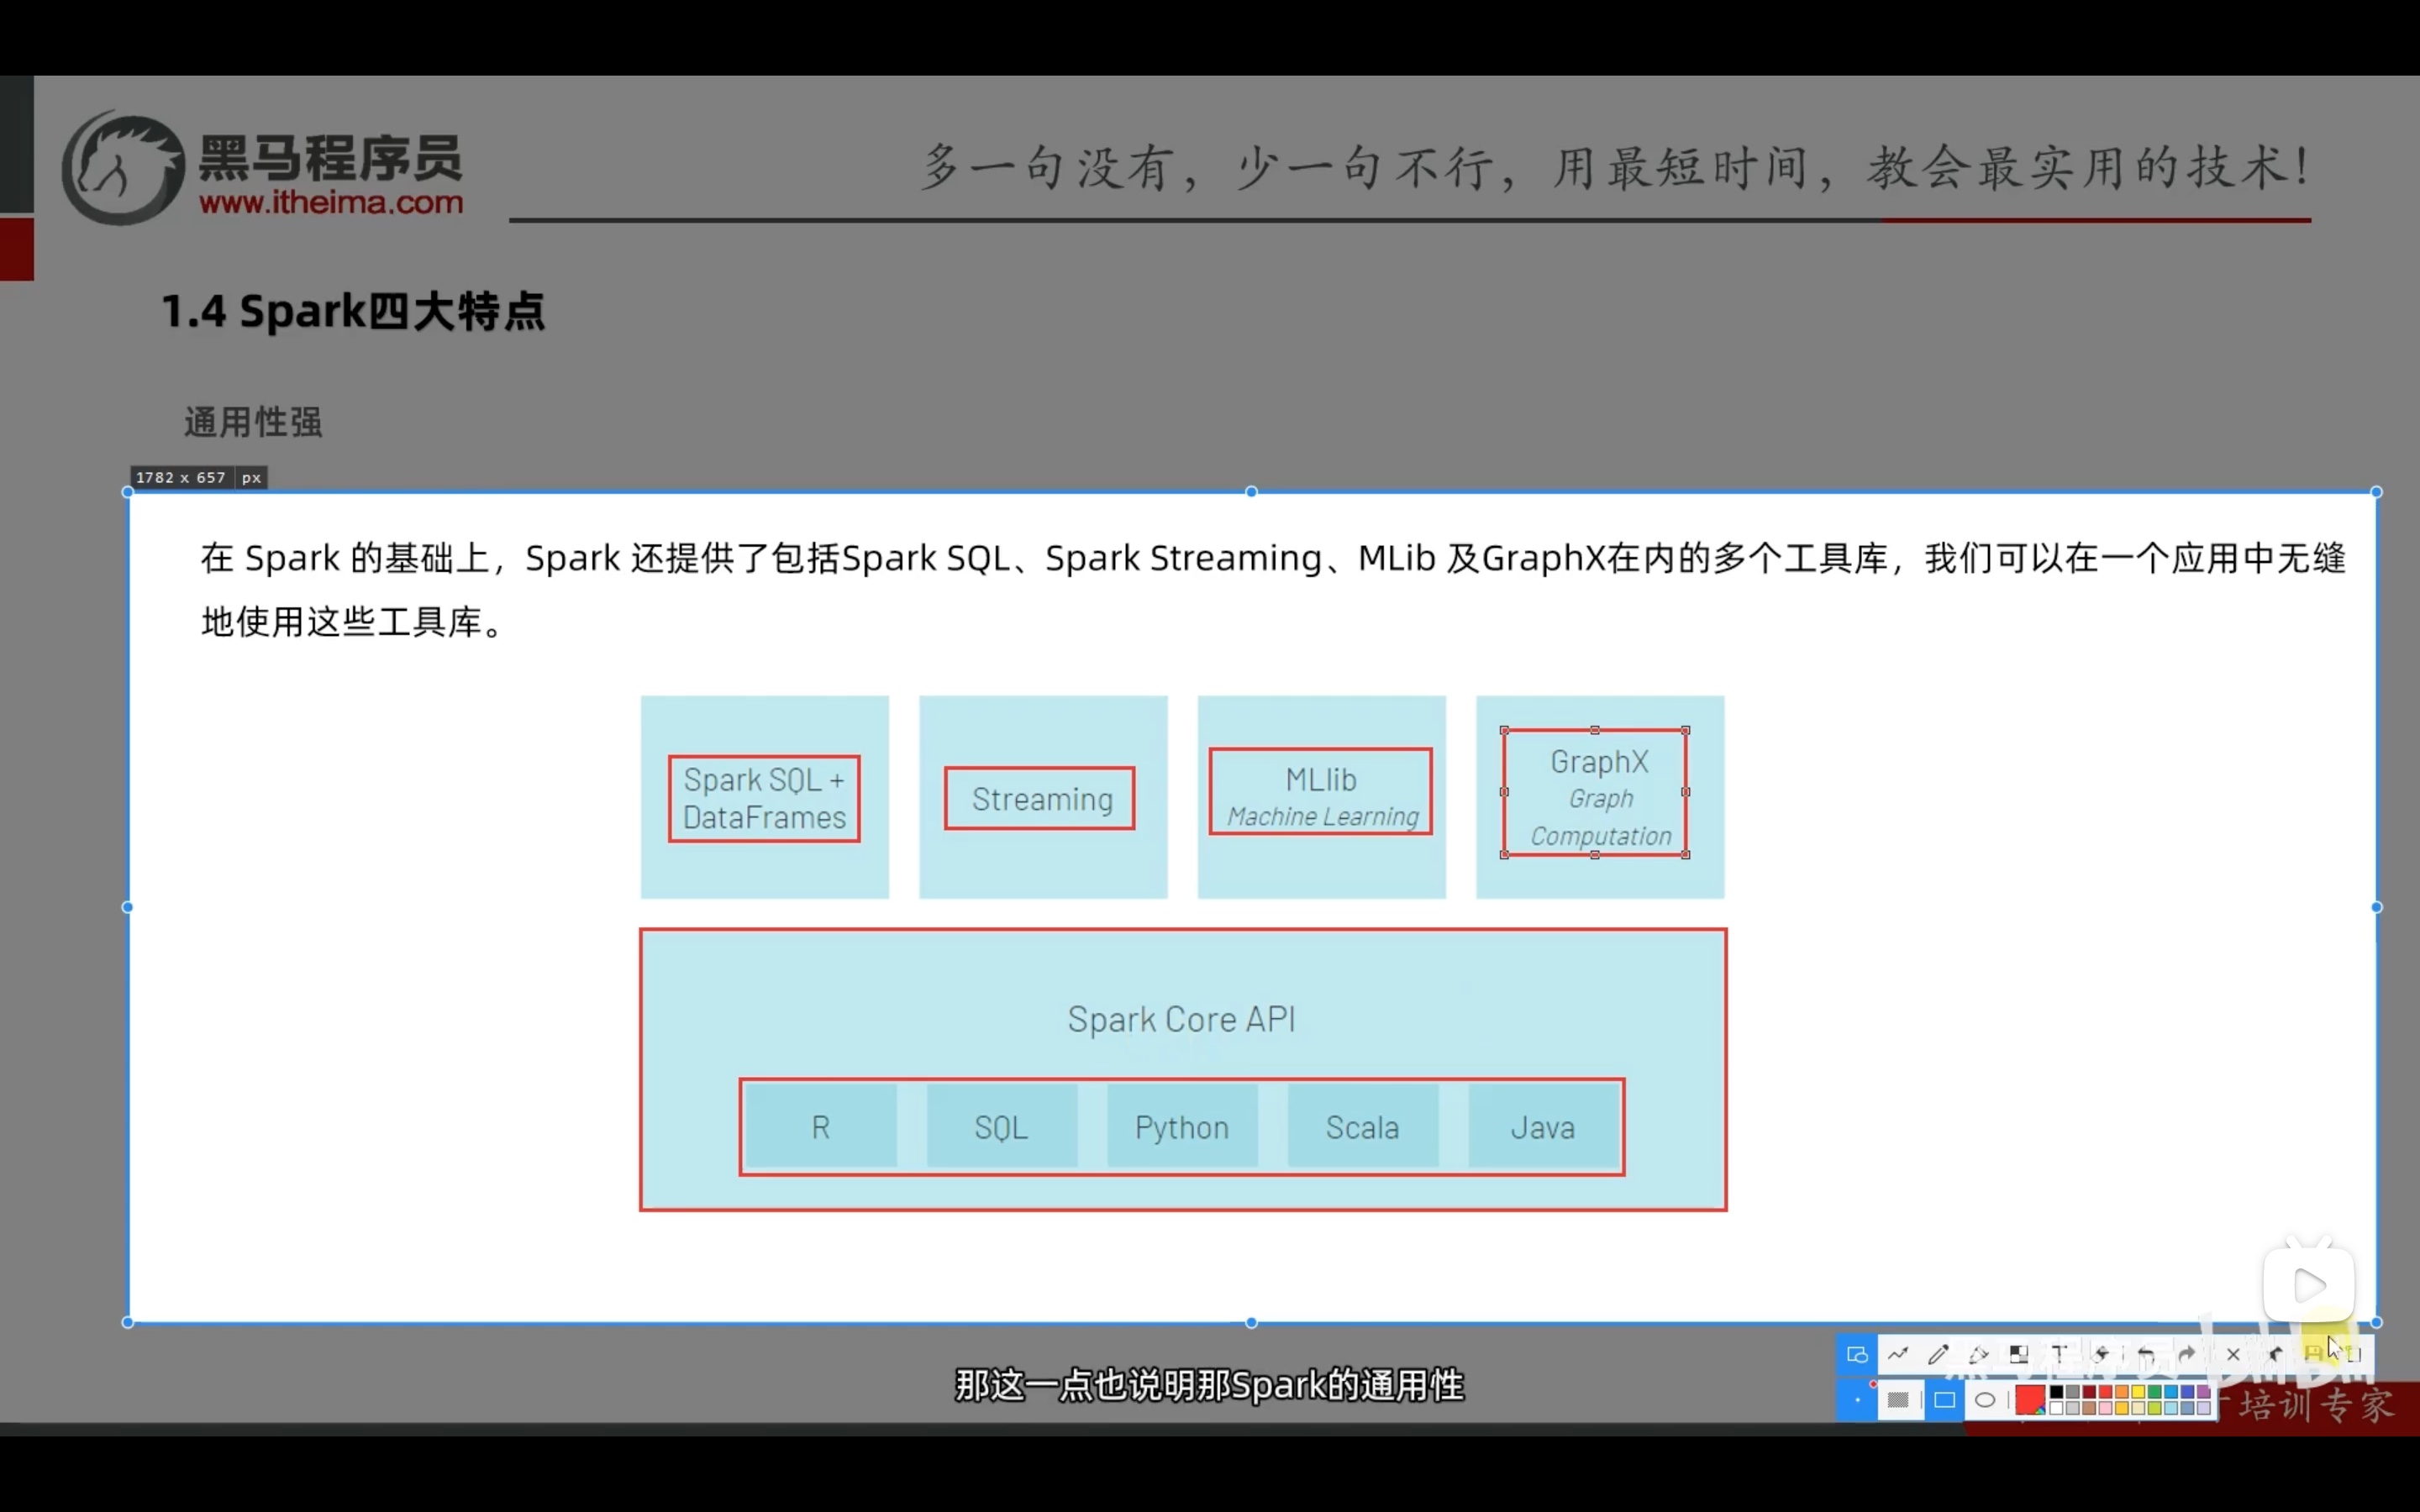Image resolution: width=2420 pixels, height=1512 pixels.
Task: Click the GraphX red annotation box
Action: (1595, 792)
